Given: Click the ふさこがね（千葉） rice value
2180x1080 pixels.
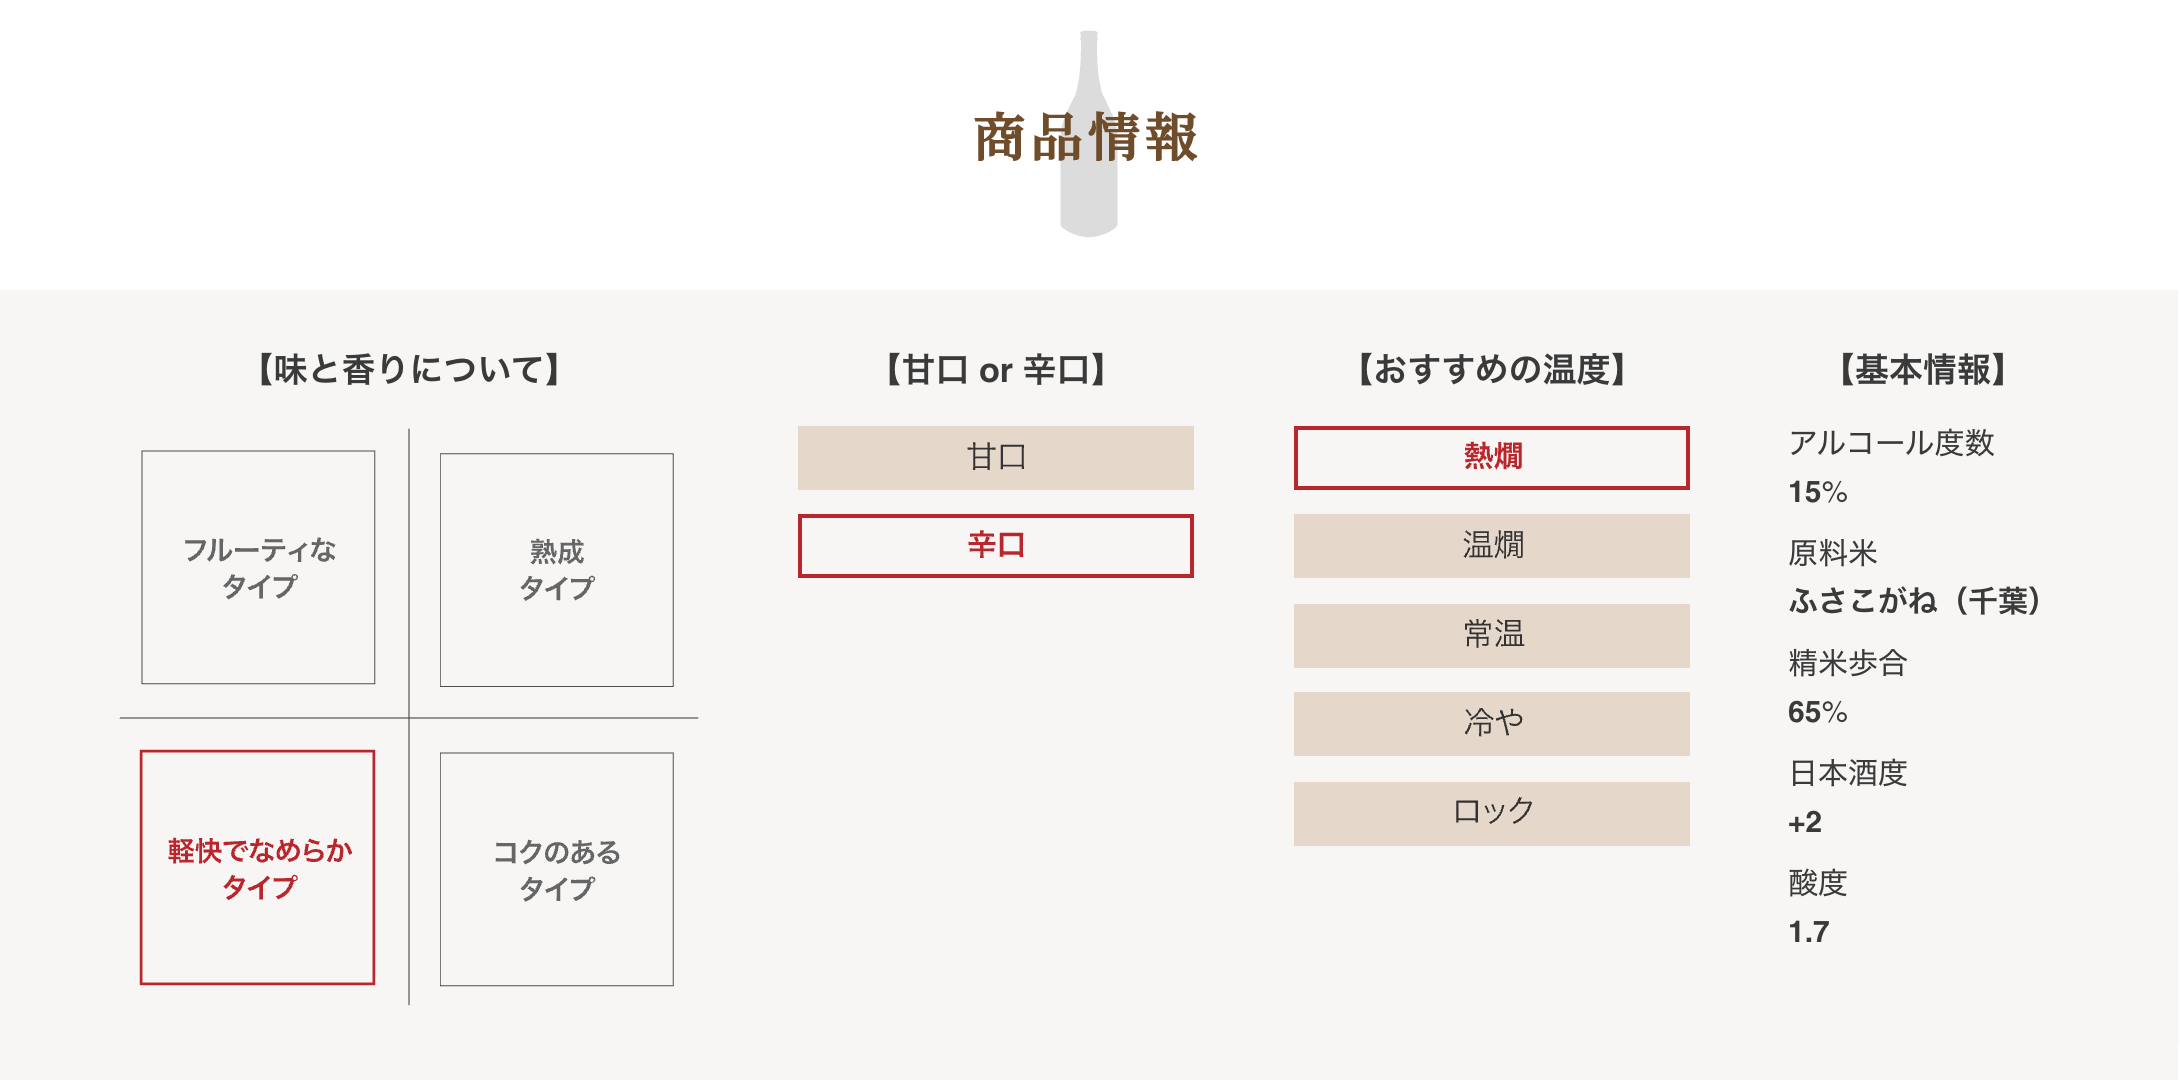Looking at the screenshot, I should point(1915,600).
